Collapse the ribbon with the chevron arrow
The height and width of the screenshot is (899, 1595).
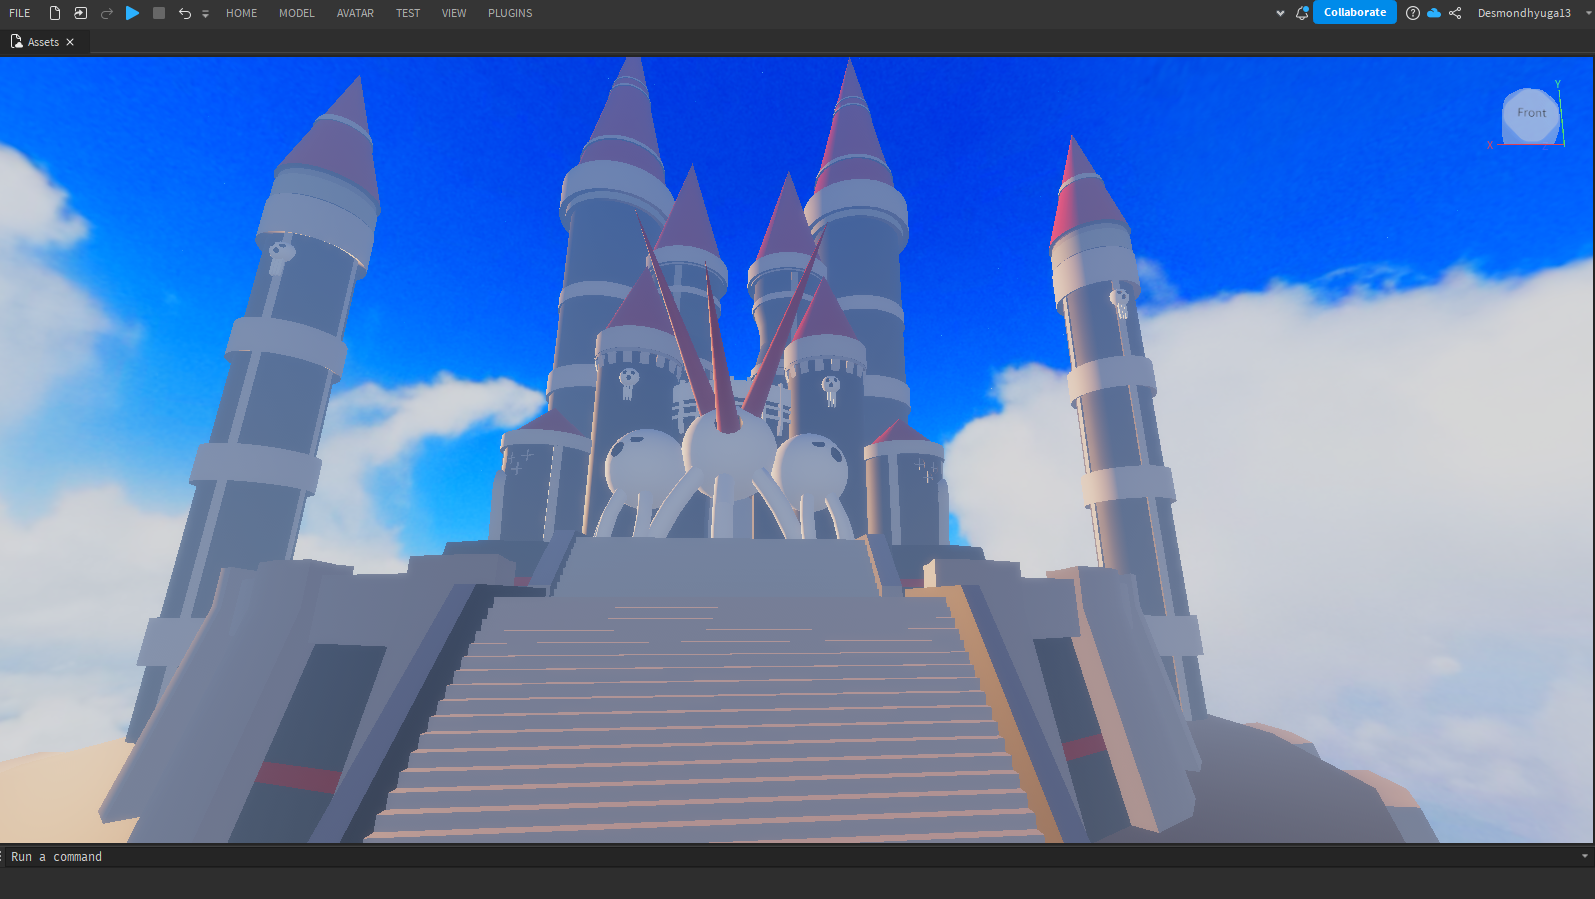1280,13
